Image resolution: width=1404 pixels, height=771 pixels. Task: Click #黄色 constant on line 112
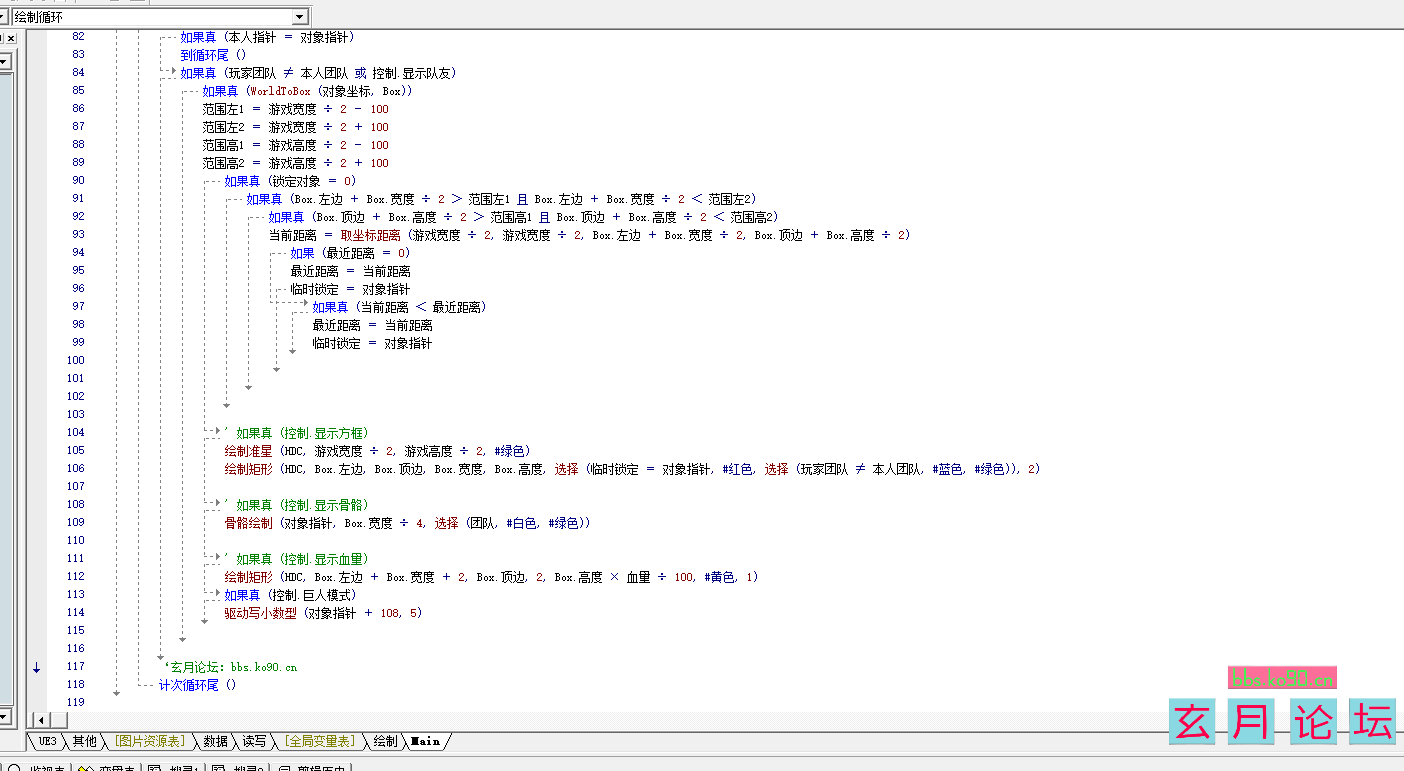[719, 577]
